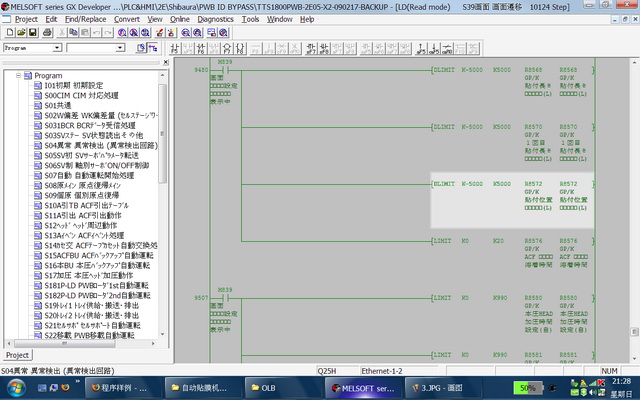Click the Windows Start orb
Viewport: 640px width, 400px height.
pos(14,387)
